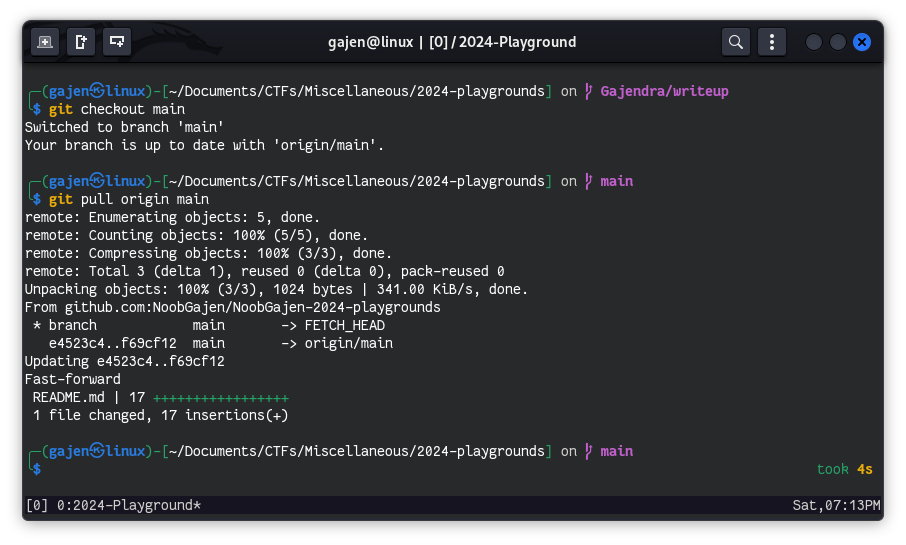Screen dimensions: 906x545
Task: Click the green plus signs diffstat bar
Action: [x=221, y=398]
